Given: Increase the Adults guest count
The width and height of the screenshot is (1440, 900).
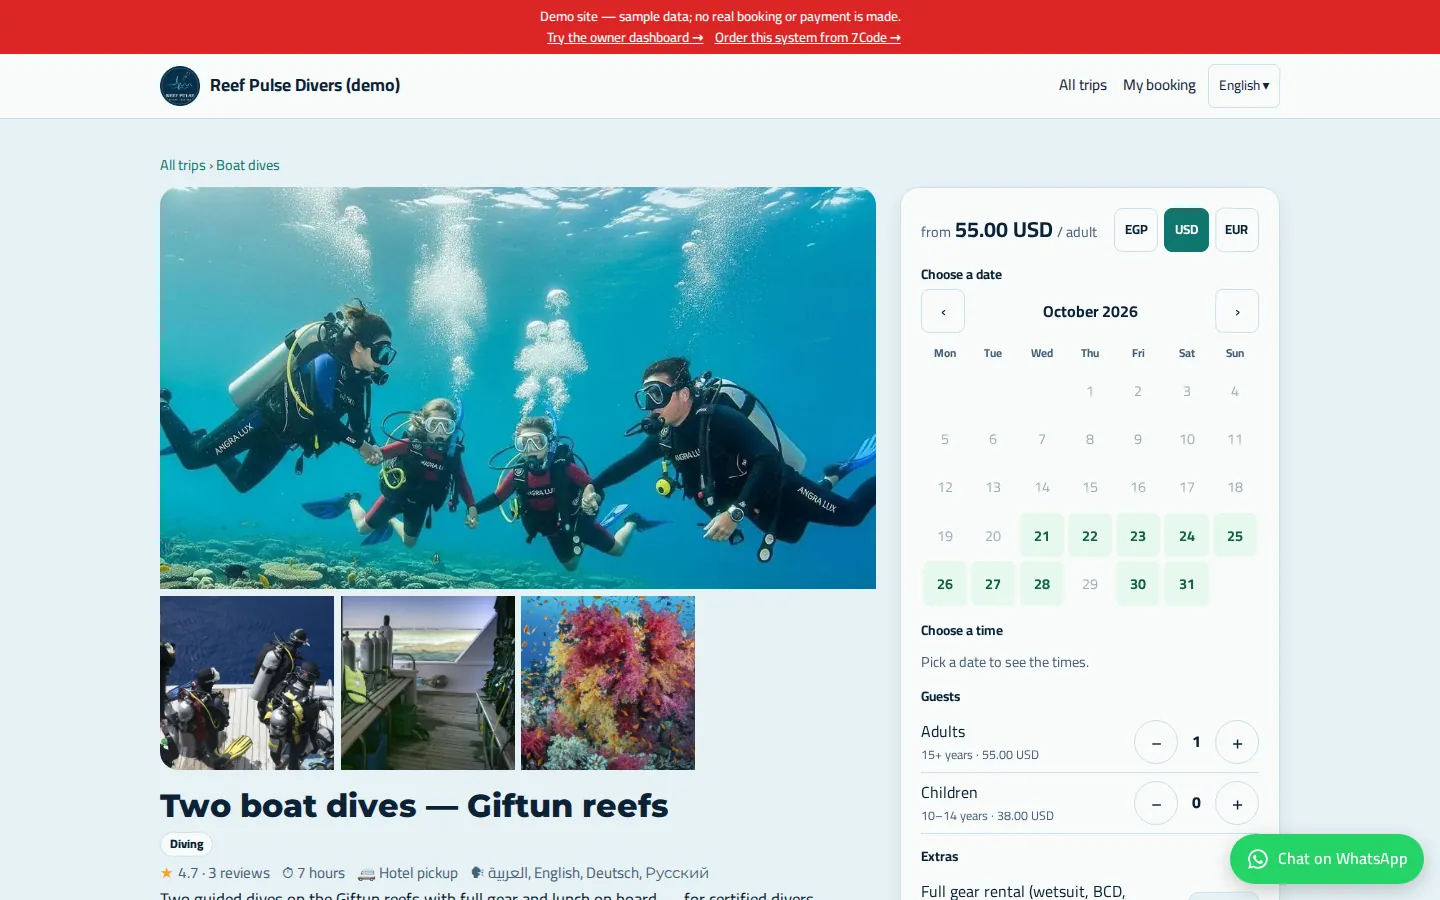Looking at the screenshot, I should [1237, 743].
